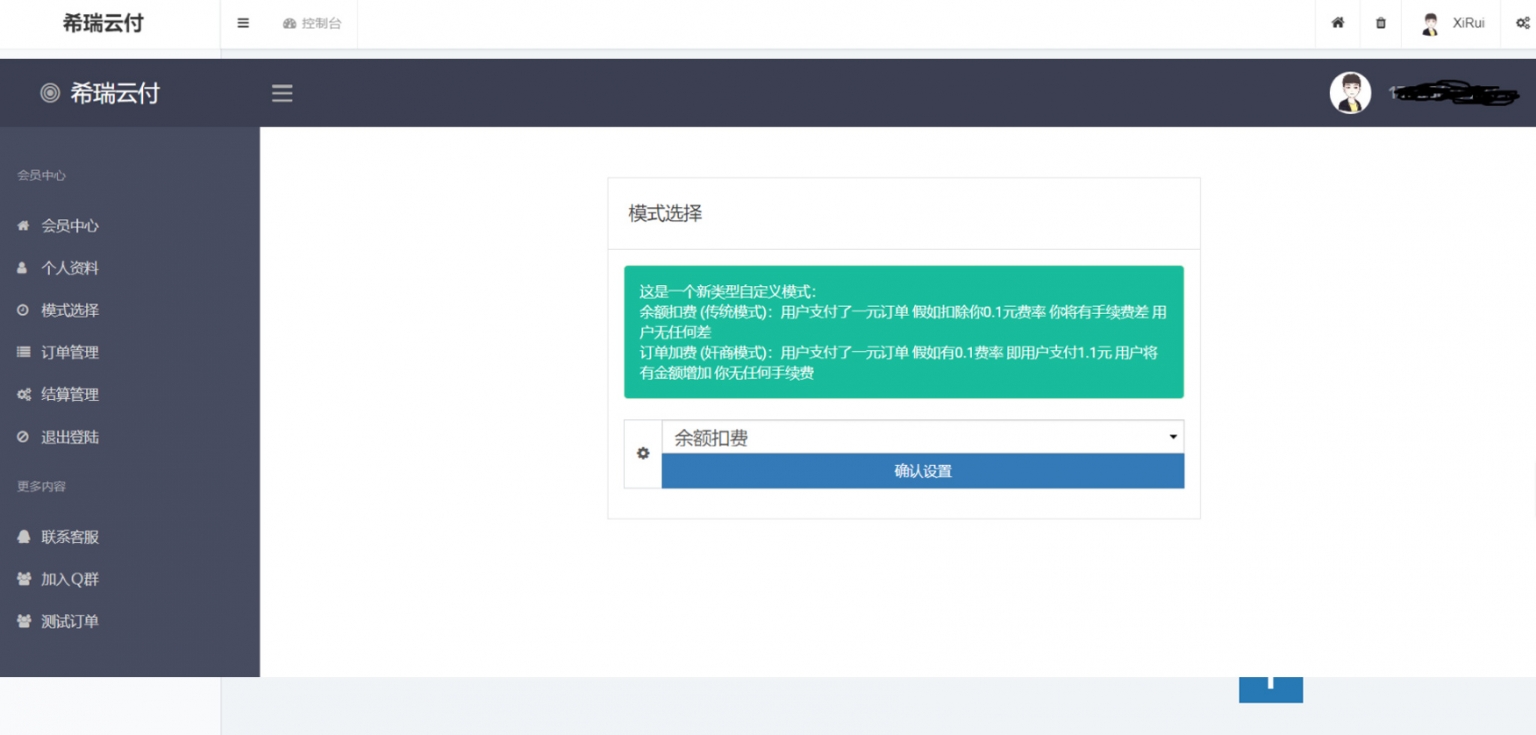Screen dimensions: 1536x735
Task: Select the 订单管理 list icon in sidebar
Action: pyautogui.click(x=23, y=352)
